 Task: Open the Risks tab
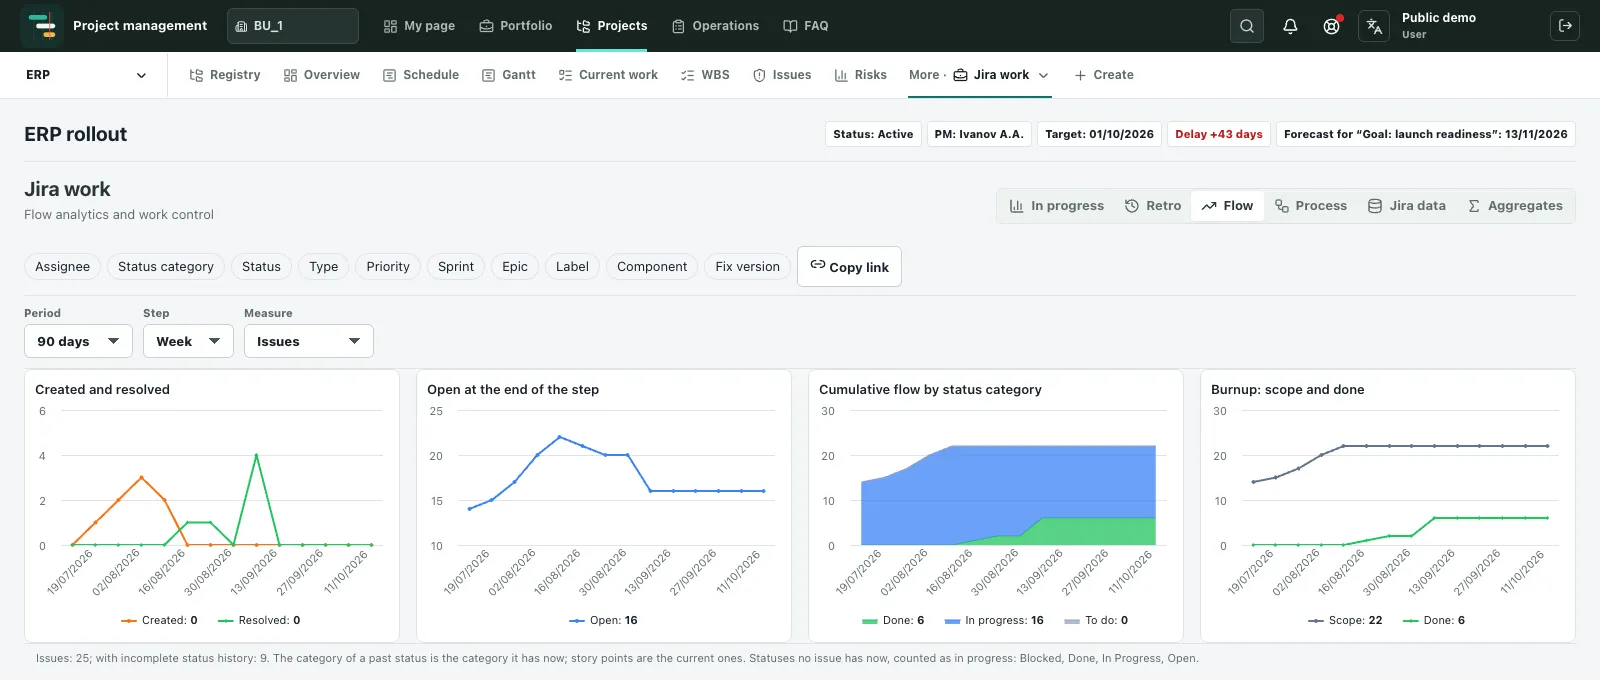pos(861,75)
